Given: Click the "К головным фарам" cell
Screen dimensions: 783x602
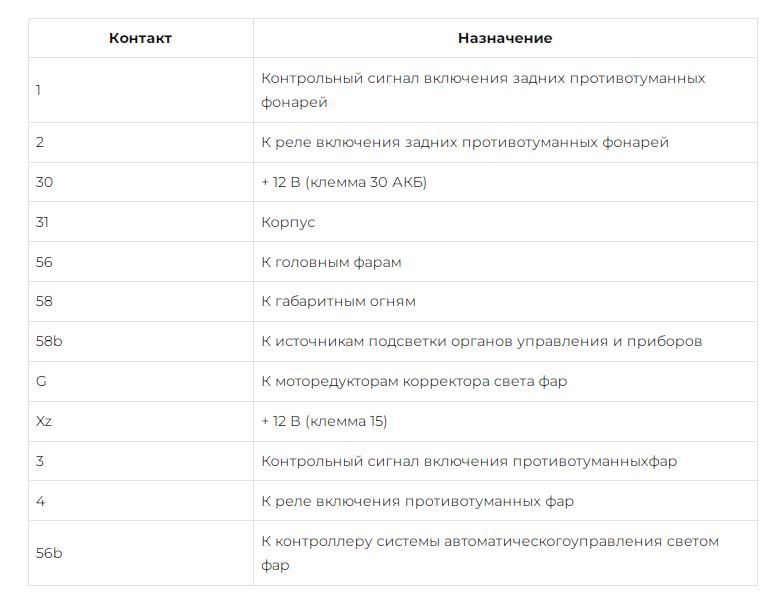Looking at the screenshot, I should 331,262.
